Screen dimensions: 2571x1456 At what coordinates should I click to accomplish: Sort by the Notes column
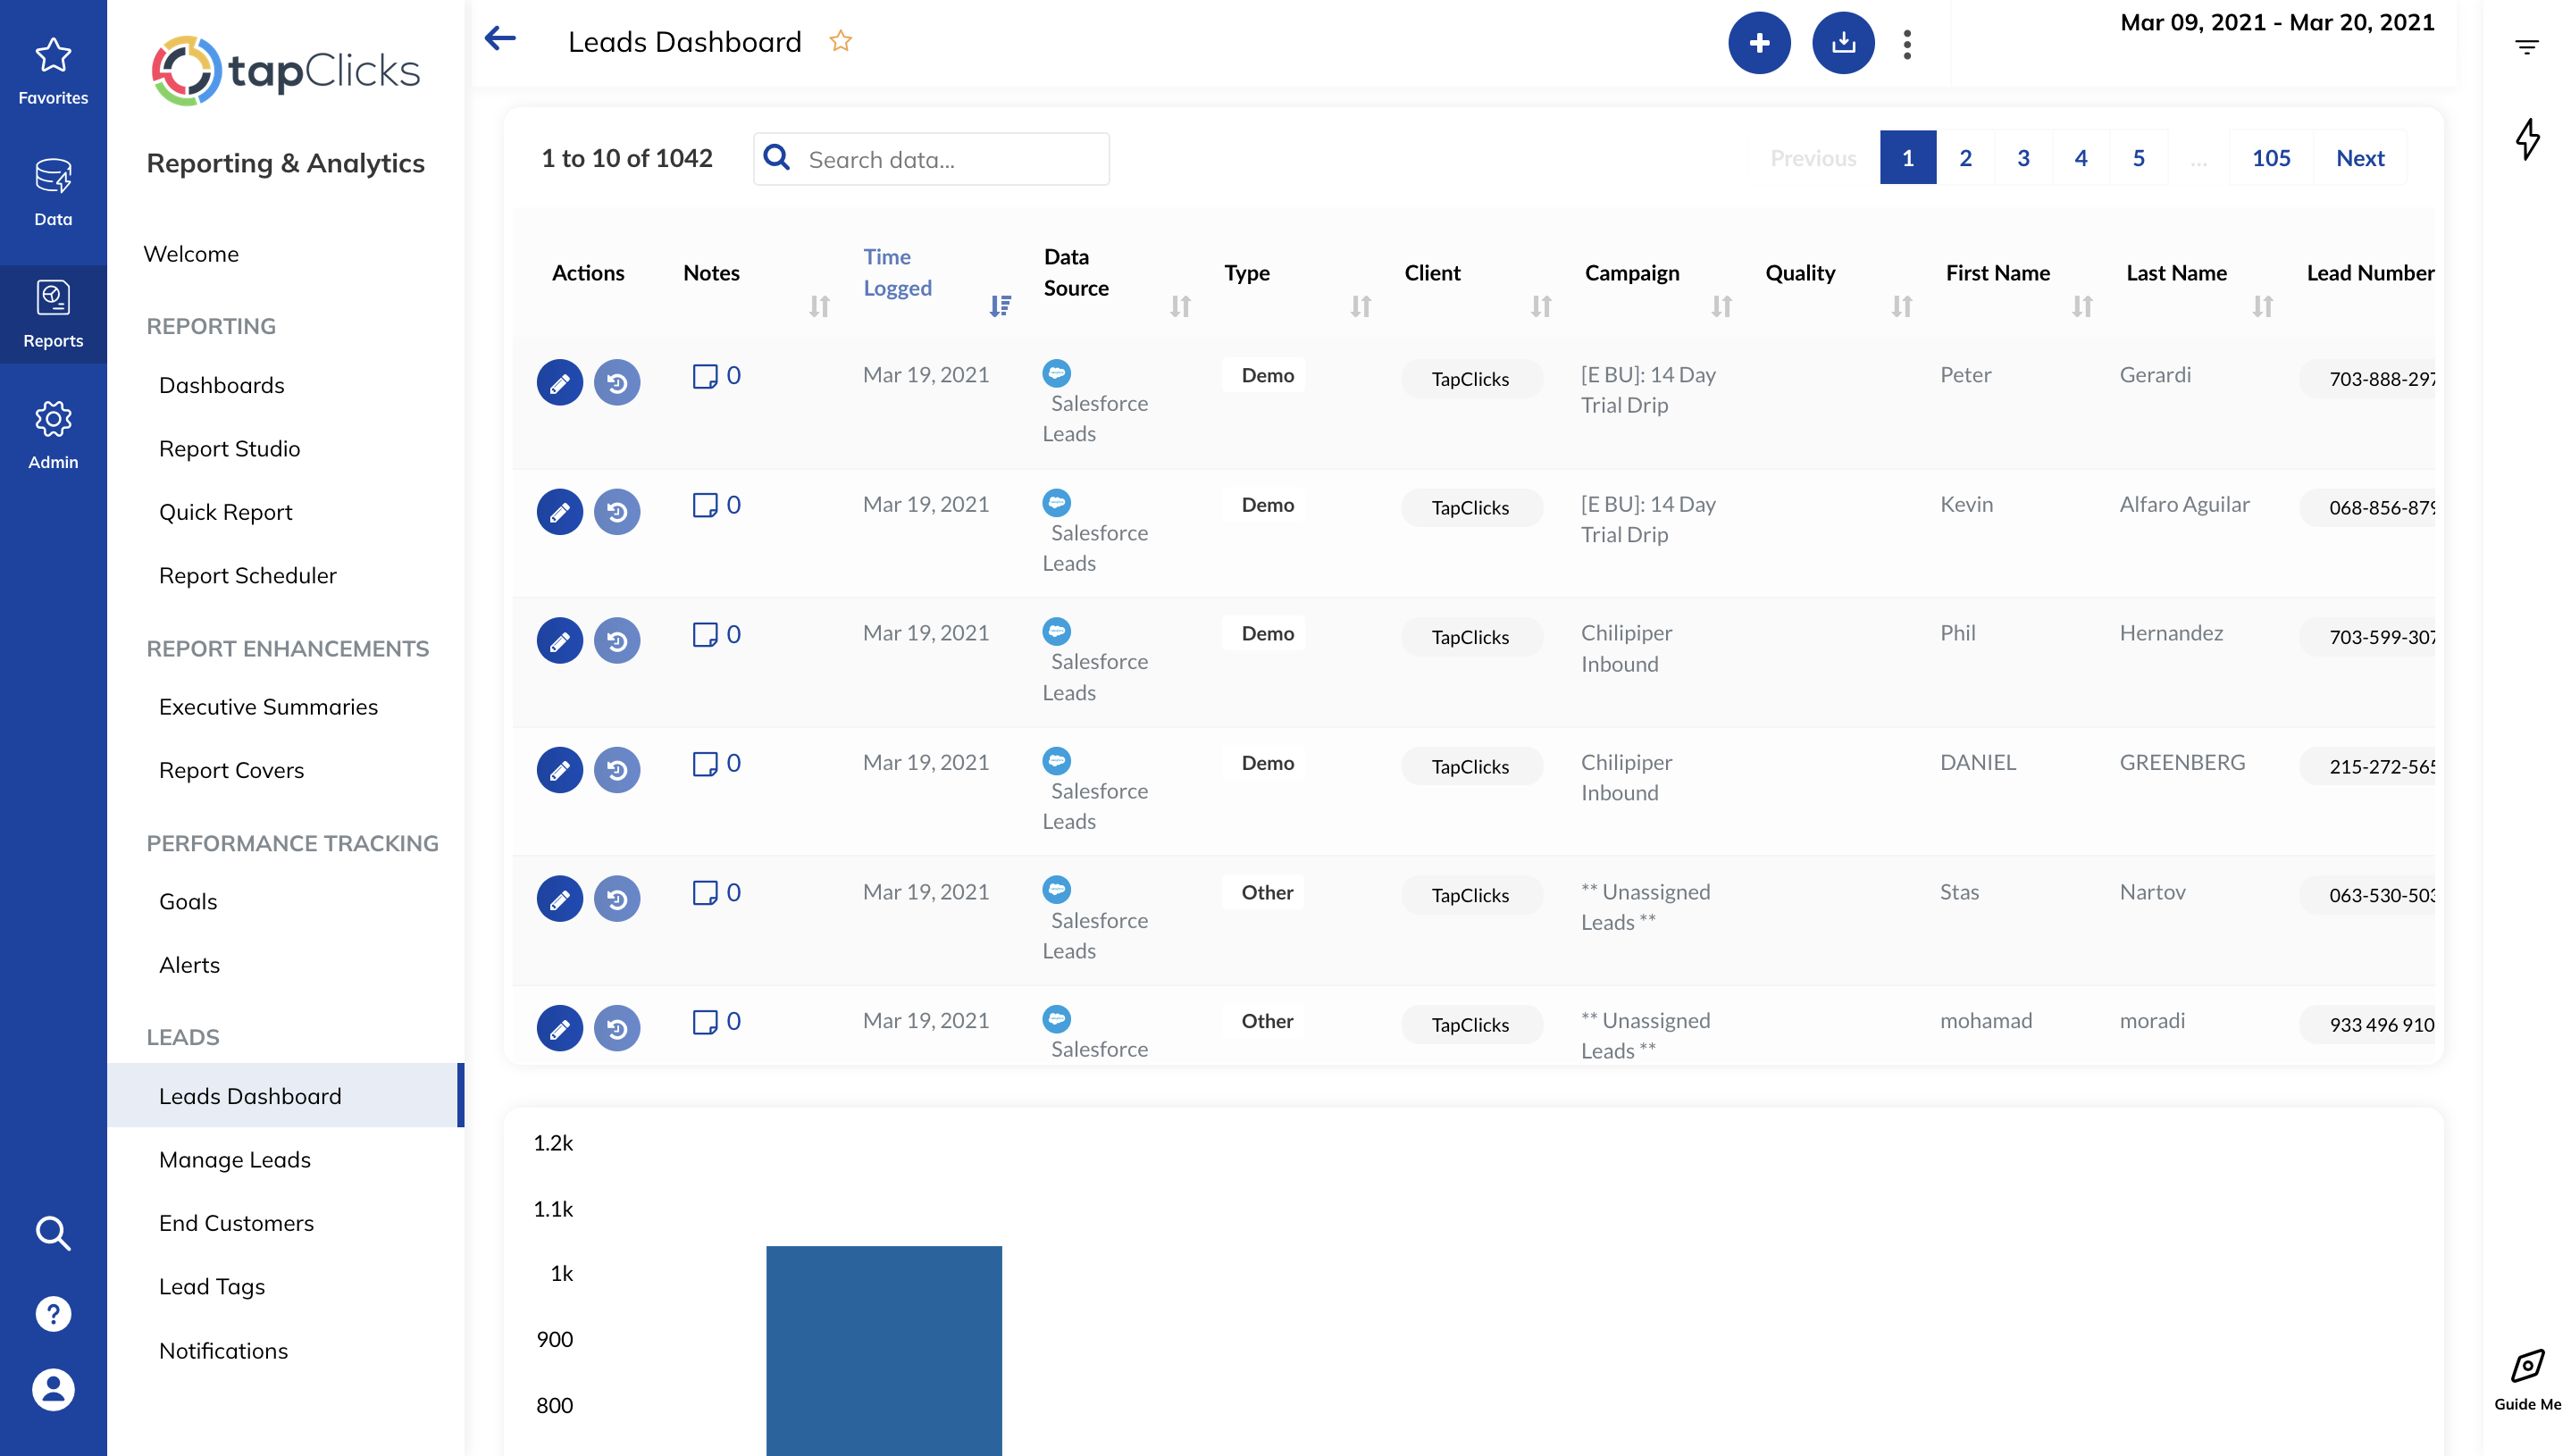point(819,306)
